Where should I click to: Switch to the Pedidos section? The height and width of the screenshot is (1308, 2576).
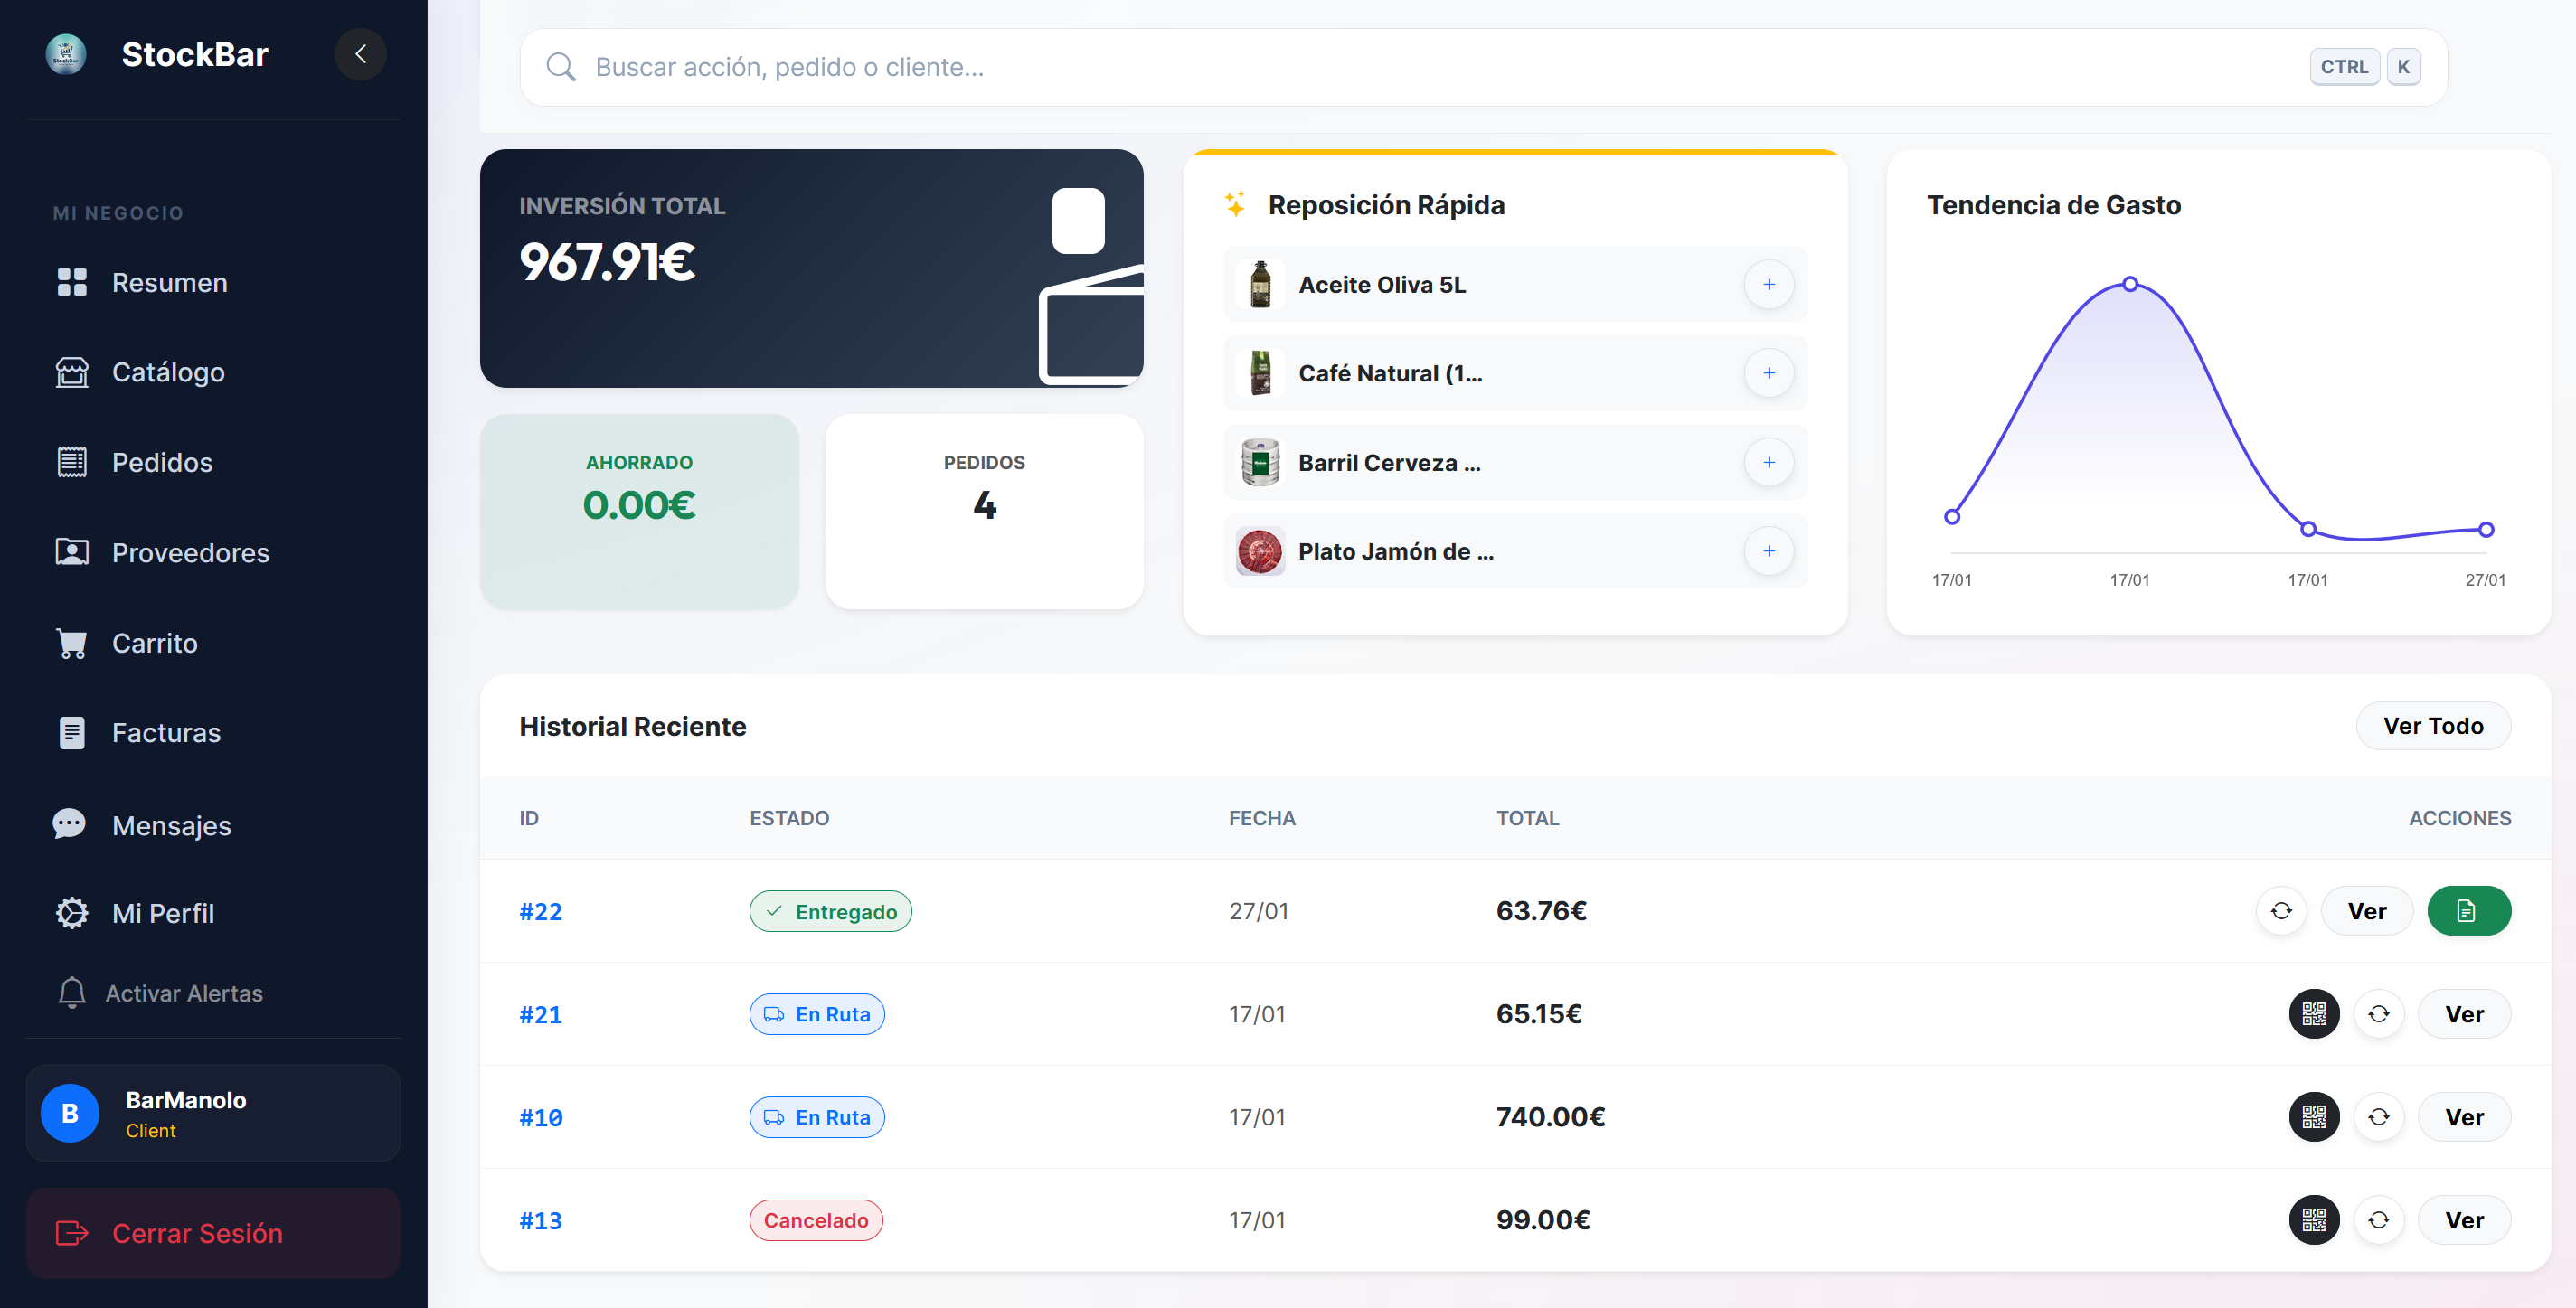pos(161,462)
